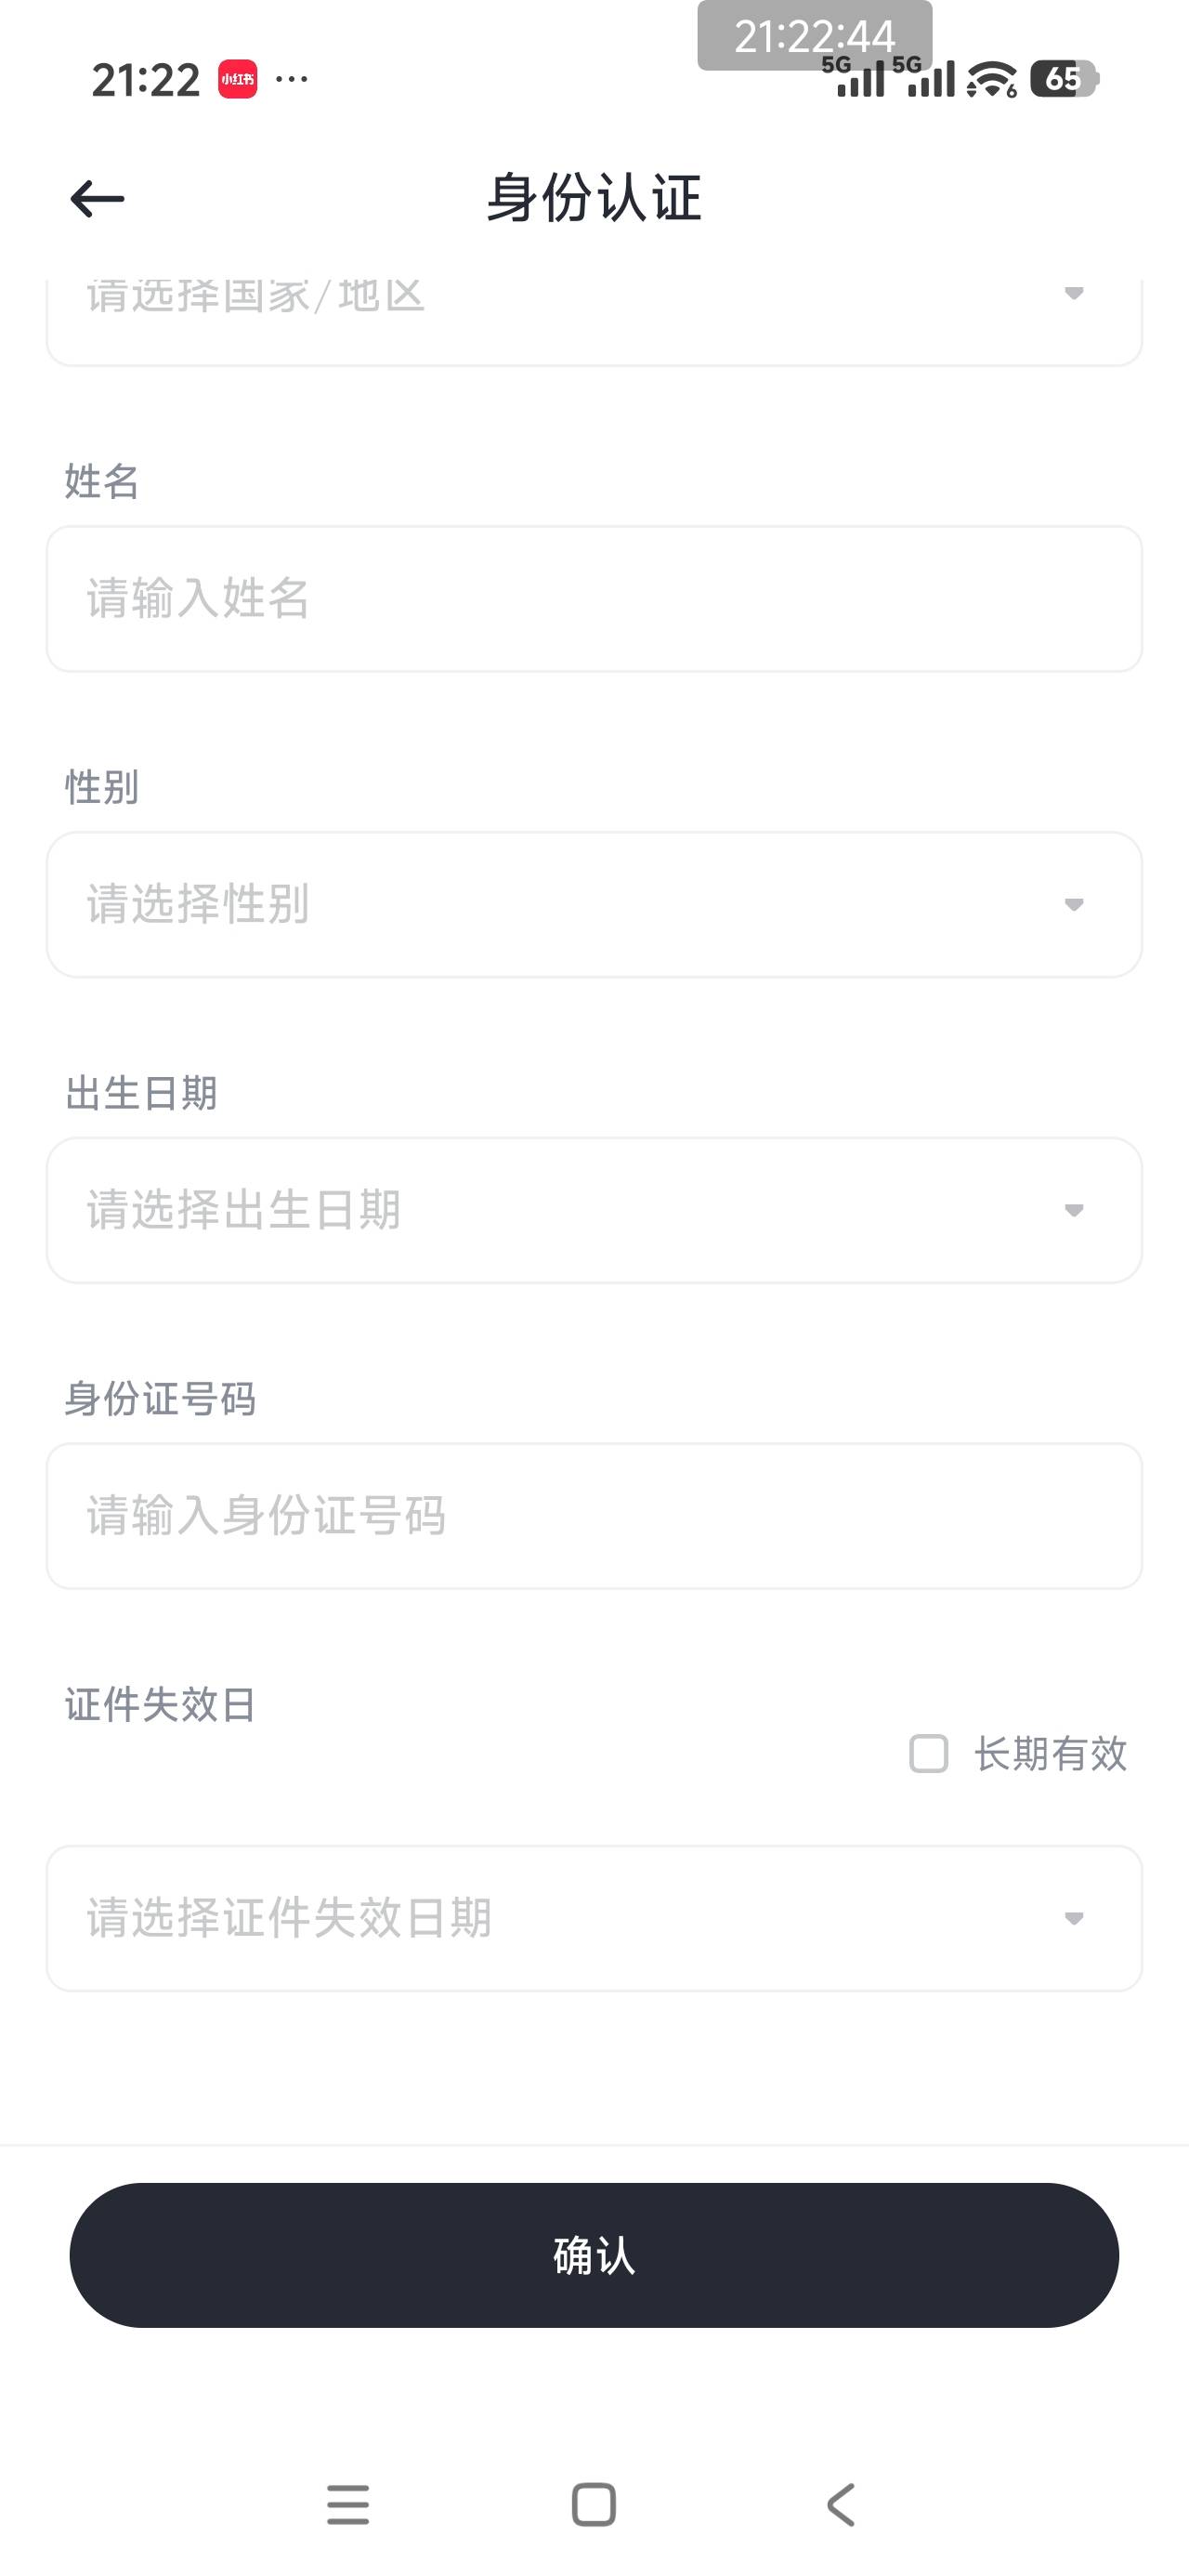Expand the 请选择出生日期 picker
The width and height of the screenshot is (1189, 2576).
click(594, 1210)
